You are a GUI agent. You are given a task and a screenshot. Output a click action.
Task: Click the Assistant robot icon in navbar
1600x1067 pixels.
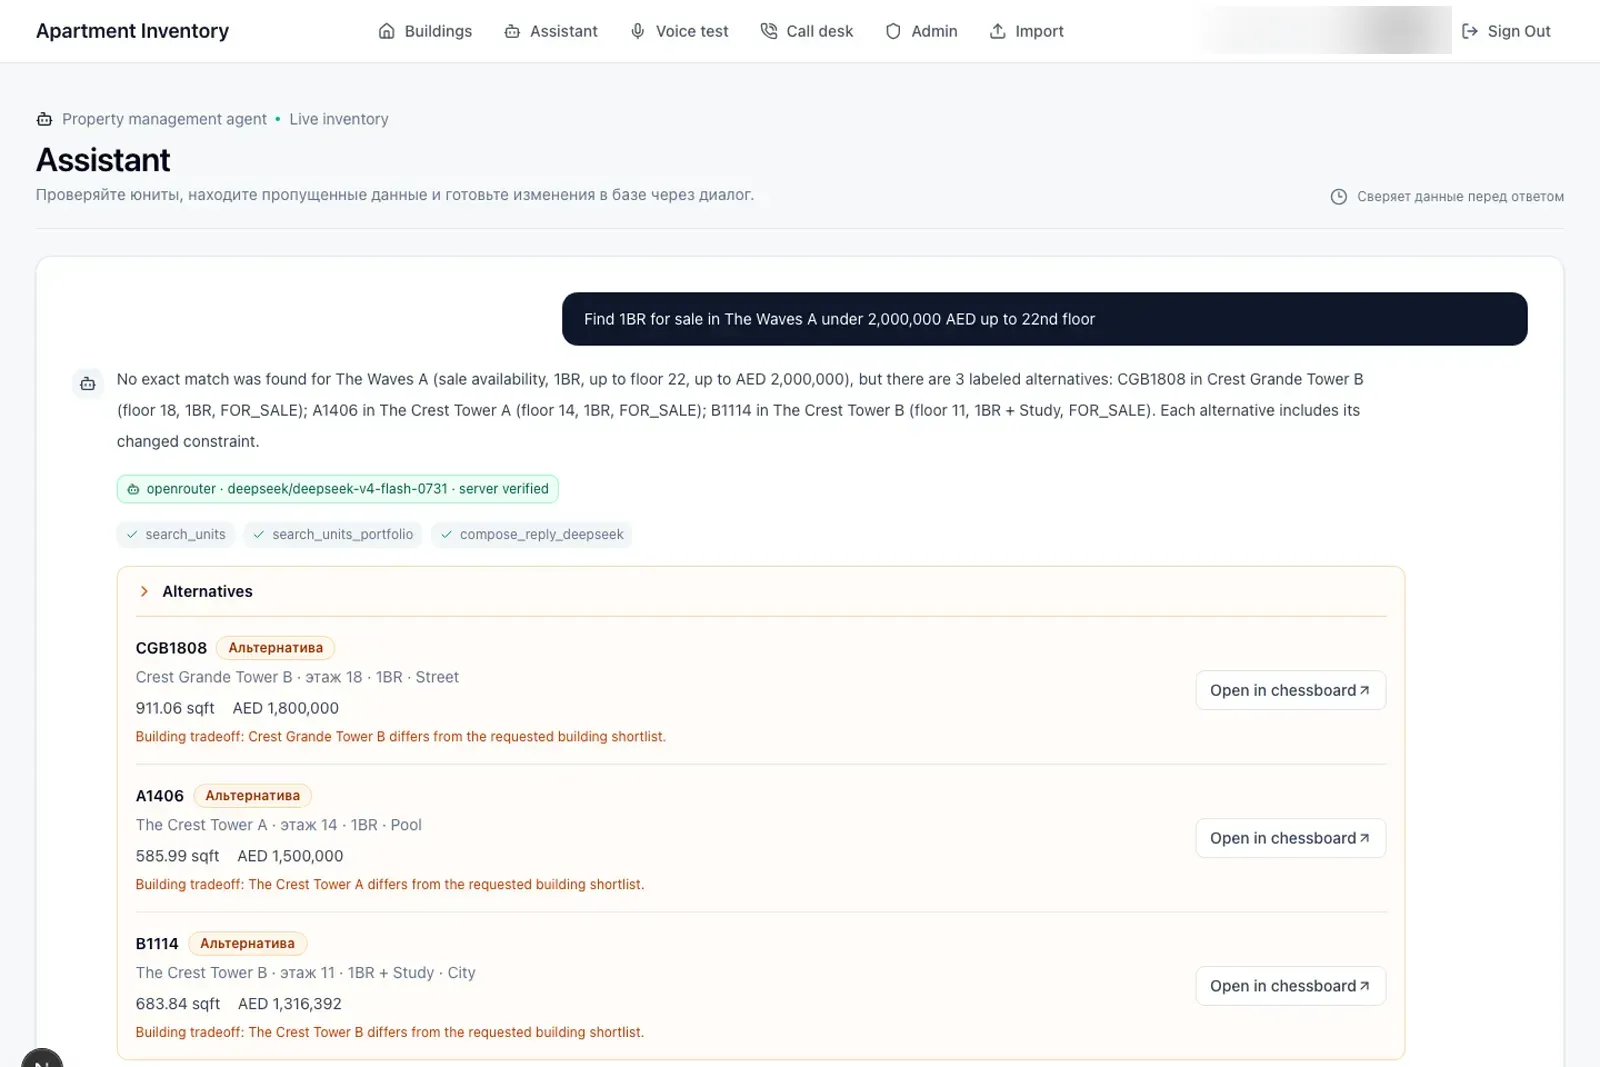(x=512, y=31)
